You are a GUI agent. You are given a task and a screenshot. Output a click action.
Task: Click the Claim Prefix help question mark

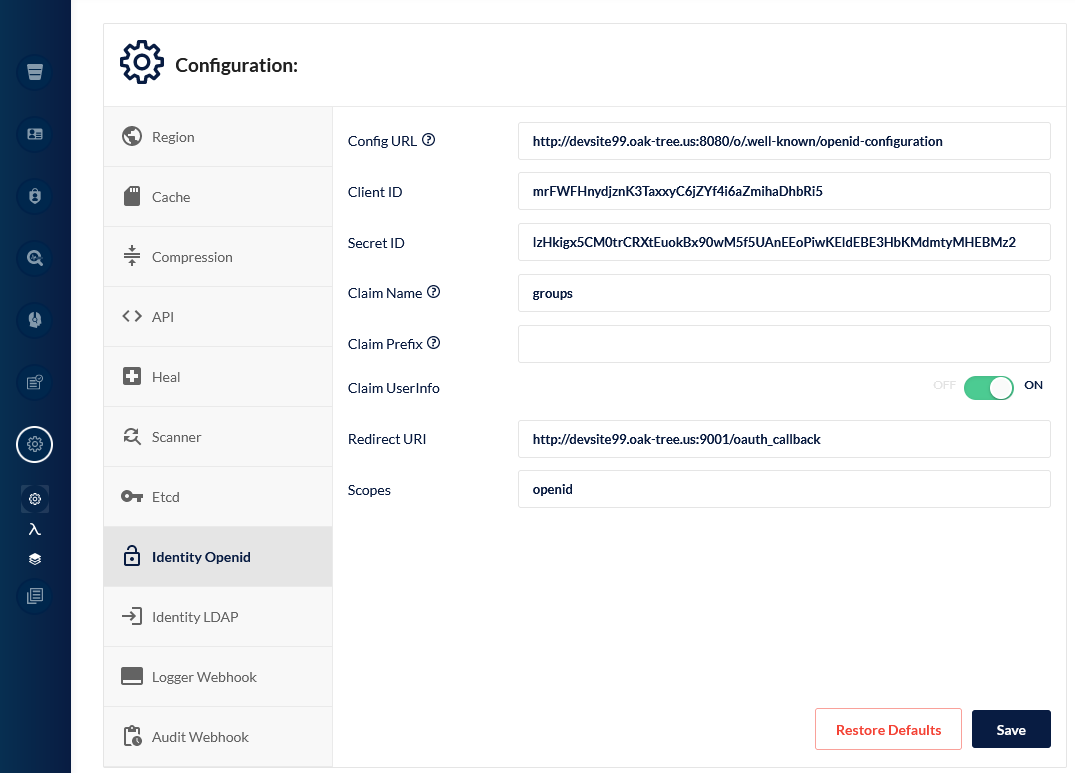point(436,341)
